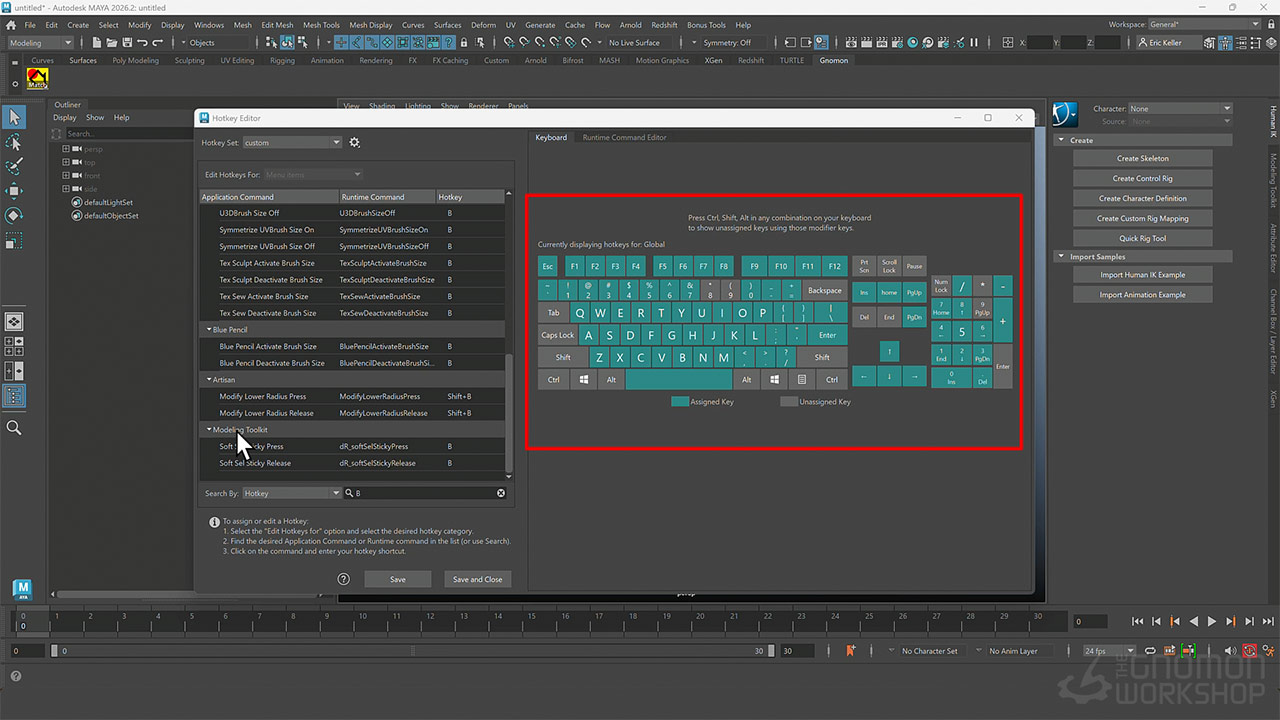
Task: Select the Lasso tool in the toolbox
Action: point(14,143)
